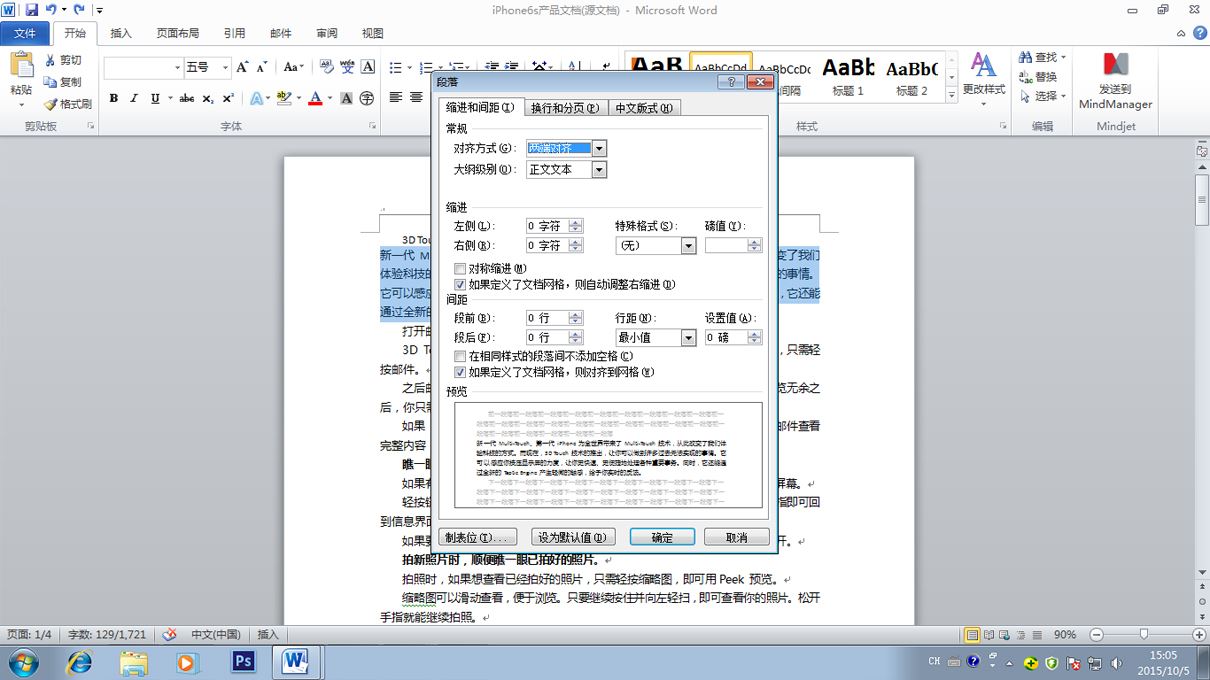Image resolution: width=1210 pixels, height=680 pixels.
Task: Increase the 段前 spacing-before spinner
Action: (575, 314)
